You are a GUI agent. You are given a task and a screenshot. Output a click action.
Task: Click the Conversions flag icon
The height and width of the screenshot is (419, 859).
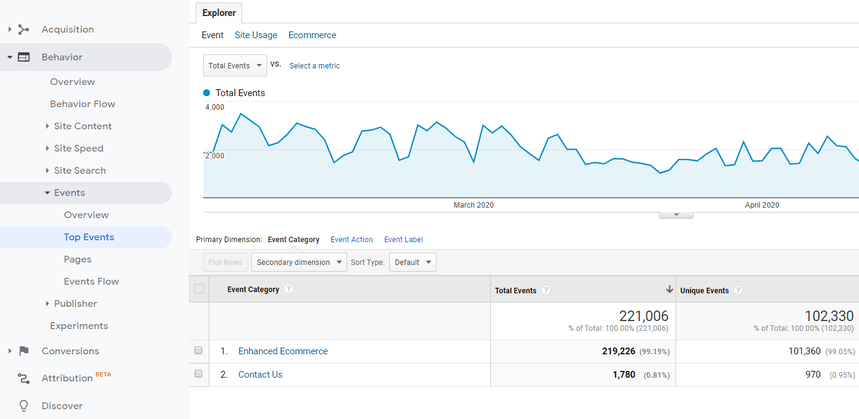pyautogui.click(x=24, y=351)
